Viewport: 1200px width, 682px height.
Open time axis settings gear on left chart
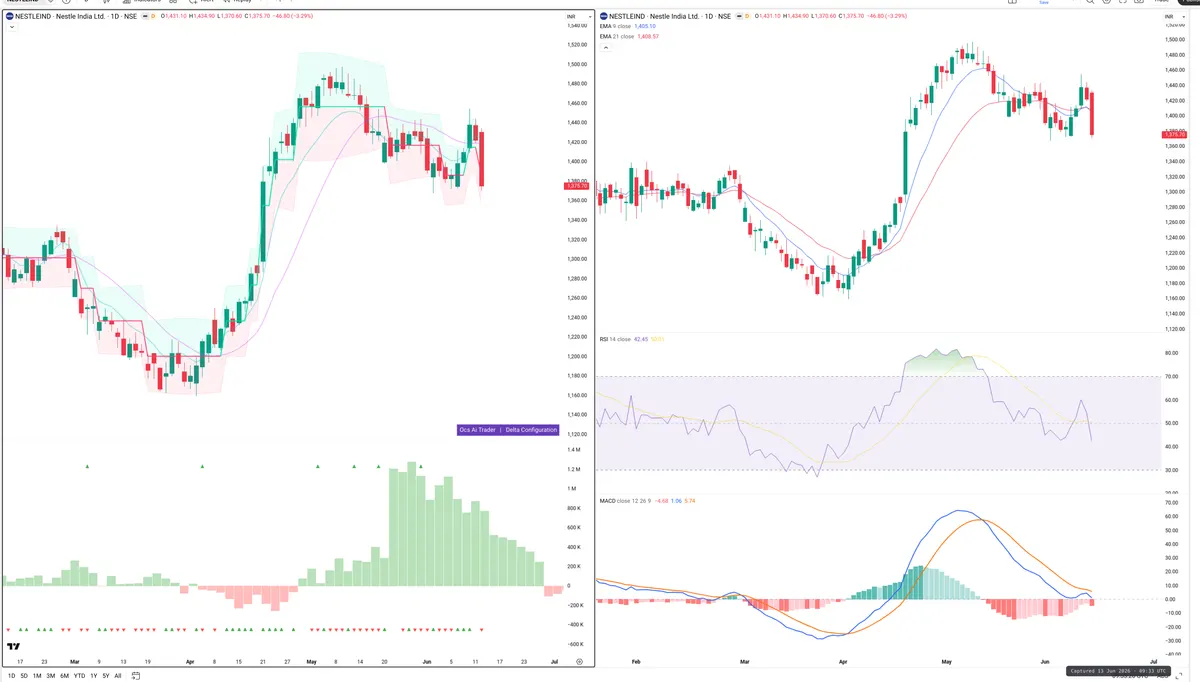(579, 662)
